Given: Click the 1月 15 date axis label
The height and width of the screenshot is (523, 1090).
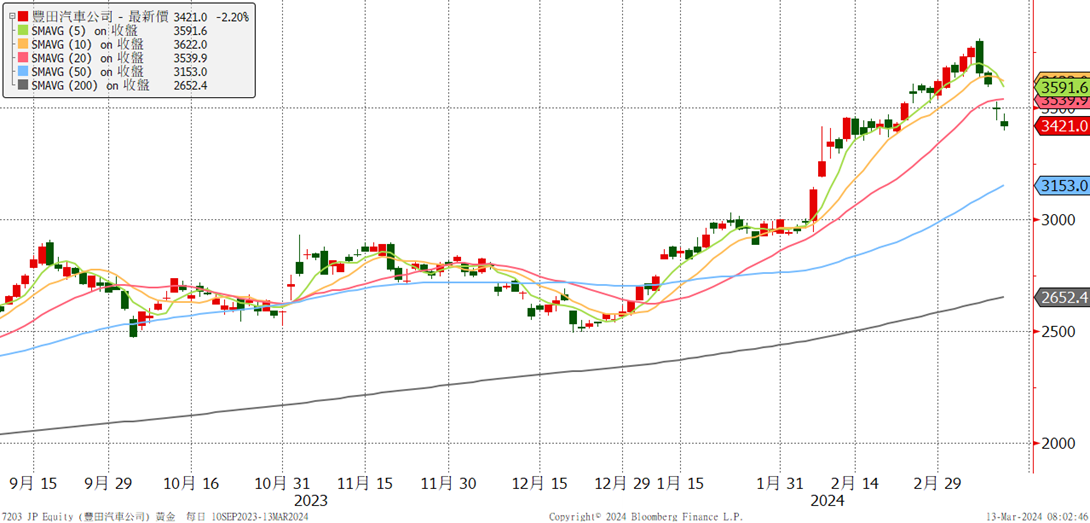Looking at the screenshot, I should tap(680, 482).
